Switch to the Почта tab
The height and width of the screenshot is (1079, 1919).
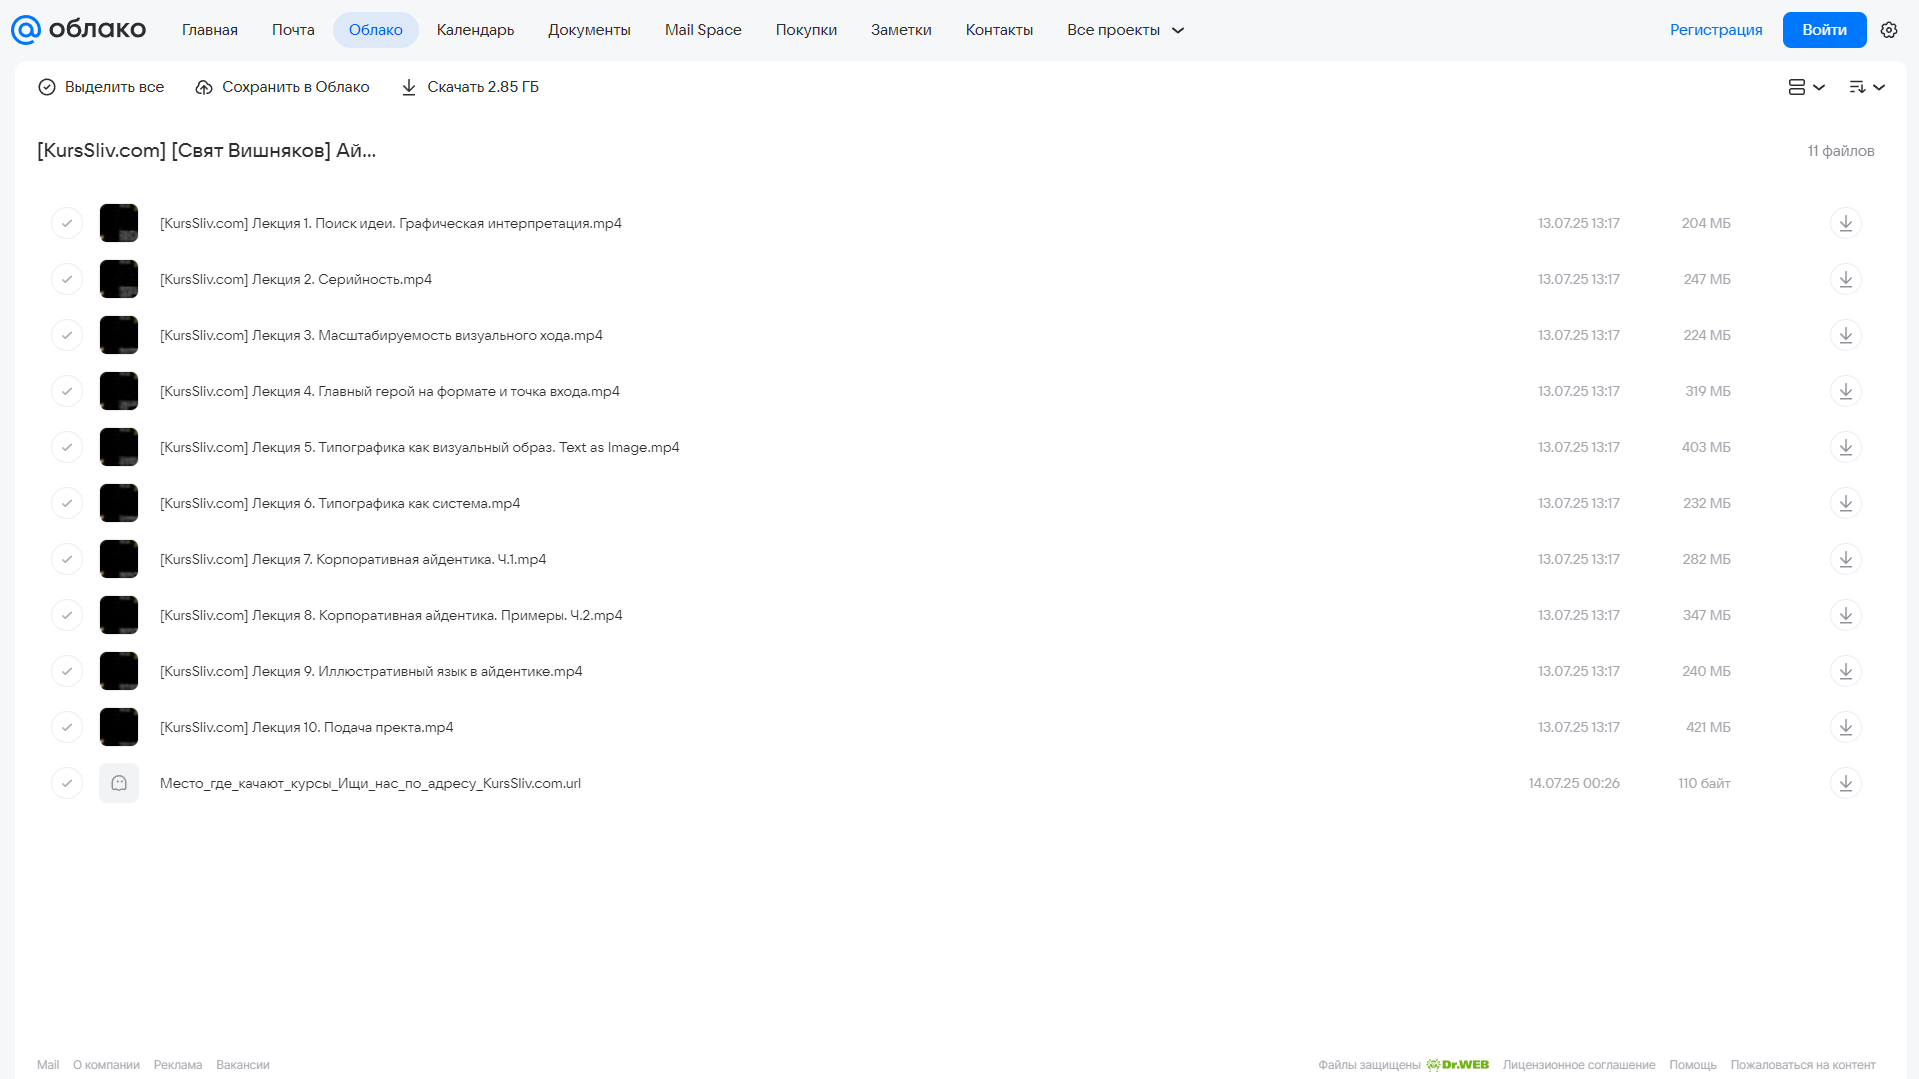click(293, 30)
